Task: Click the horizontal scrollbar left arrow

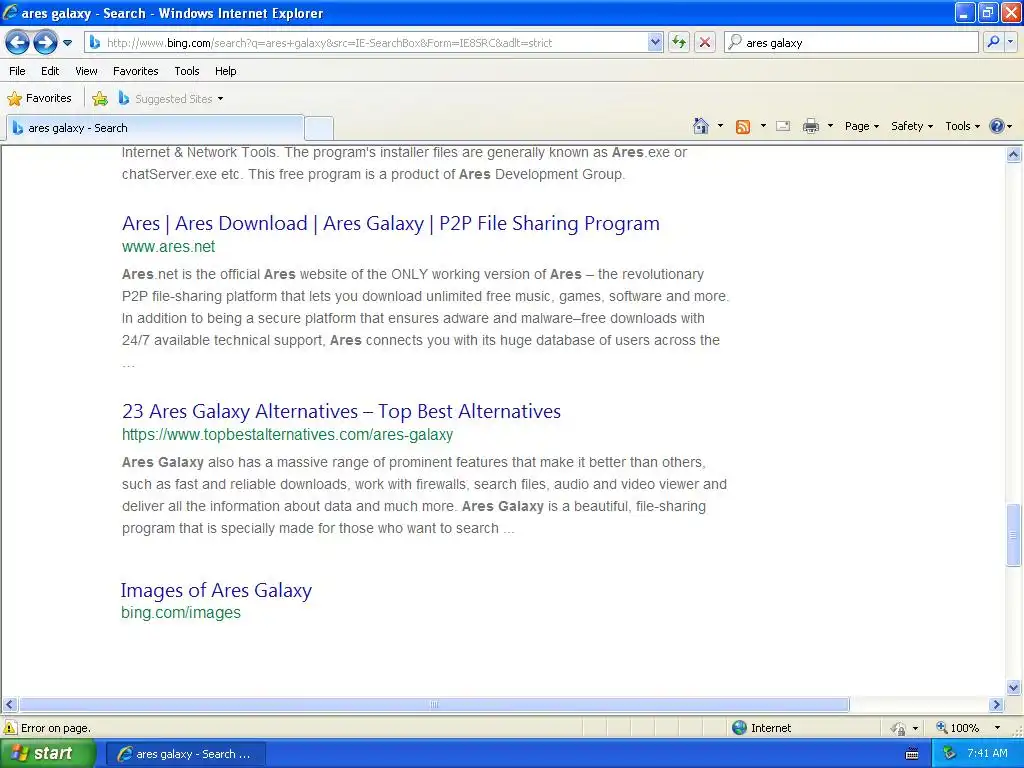Action: point(9,705)
